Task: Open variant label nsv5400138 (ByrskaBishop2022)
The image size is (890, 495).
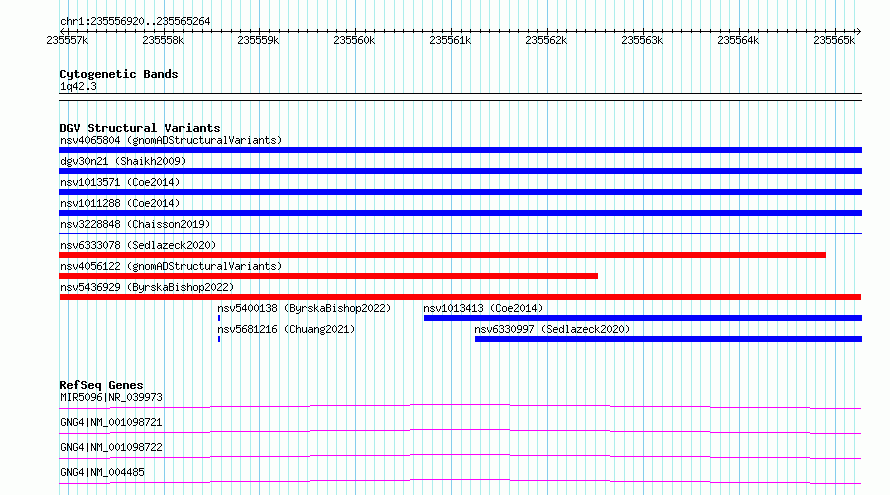Action: [x=304, y=308]
